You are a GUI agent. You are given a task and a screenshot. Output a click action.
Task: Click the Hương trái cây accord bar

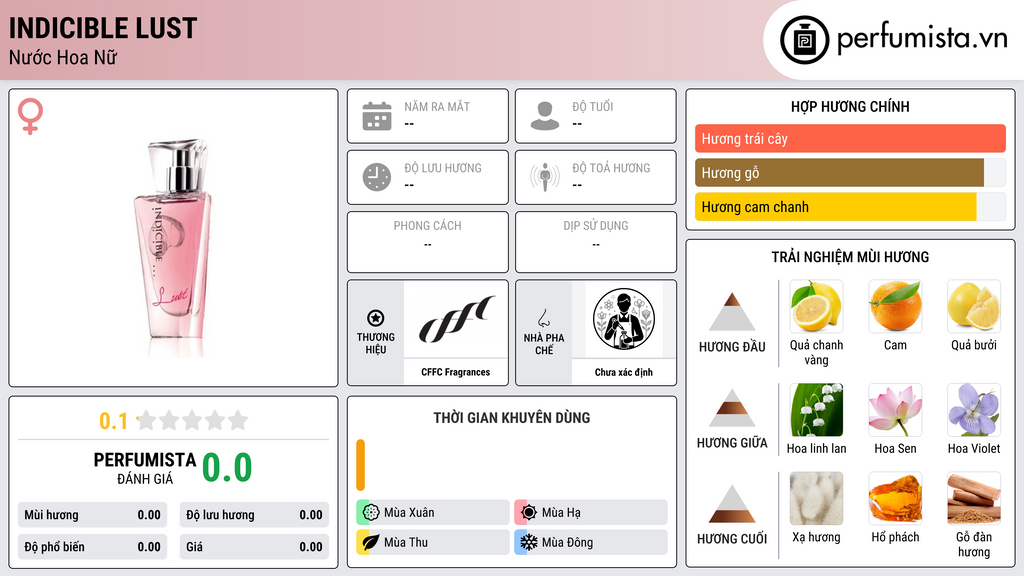[850, 139]
